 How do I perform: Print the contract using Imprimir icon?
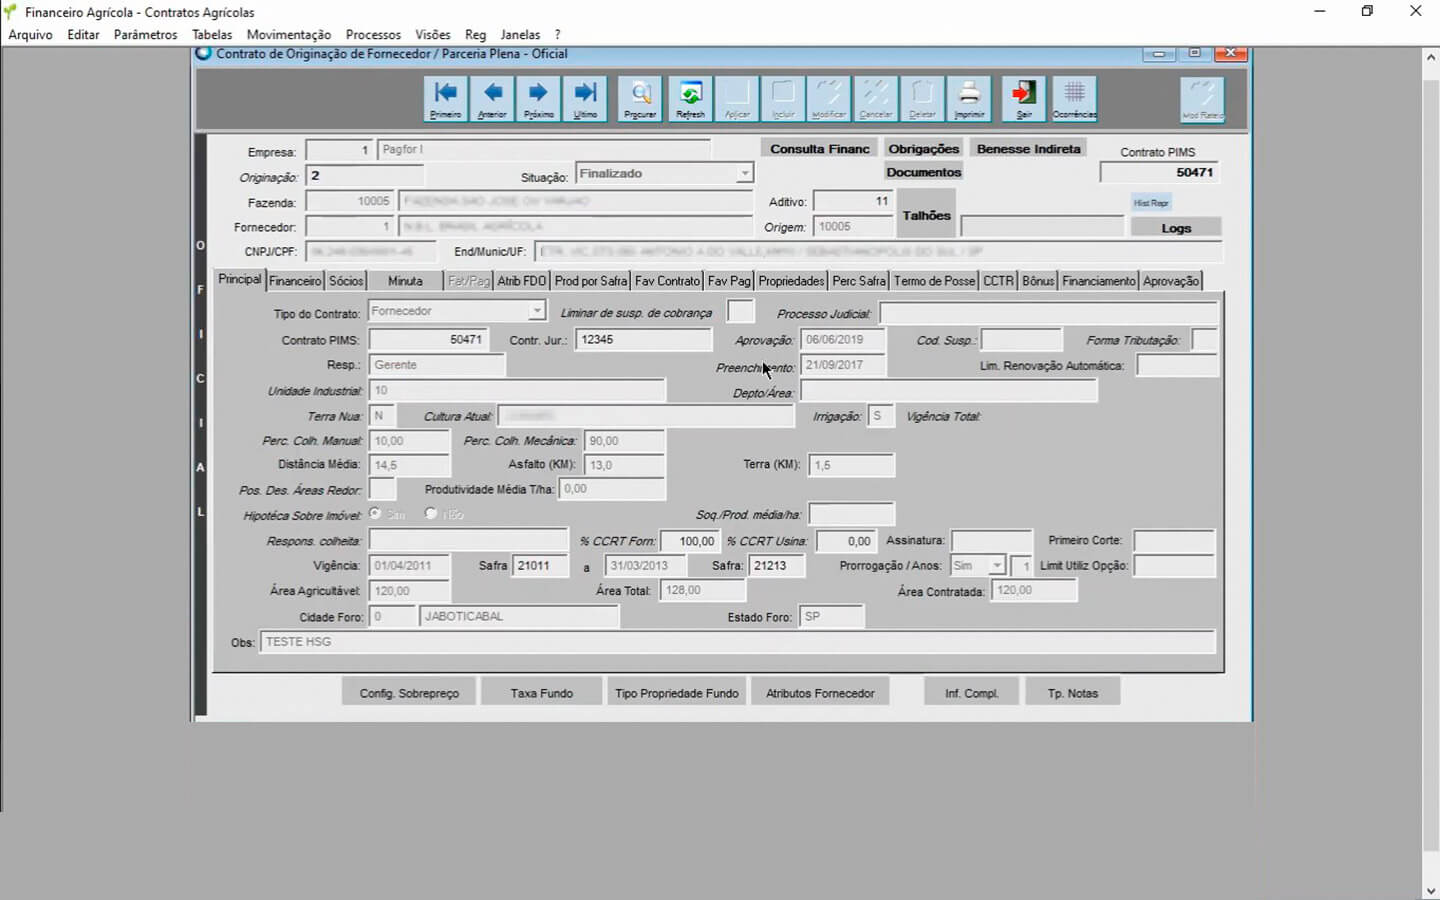(x=969, y=99)
